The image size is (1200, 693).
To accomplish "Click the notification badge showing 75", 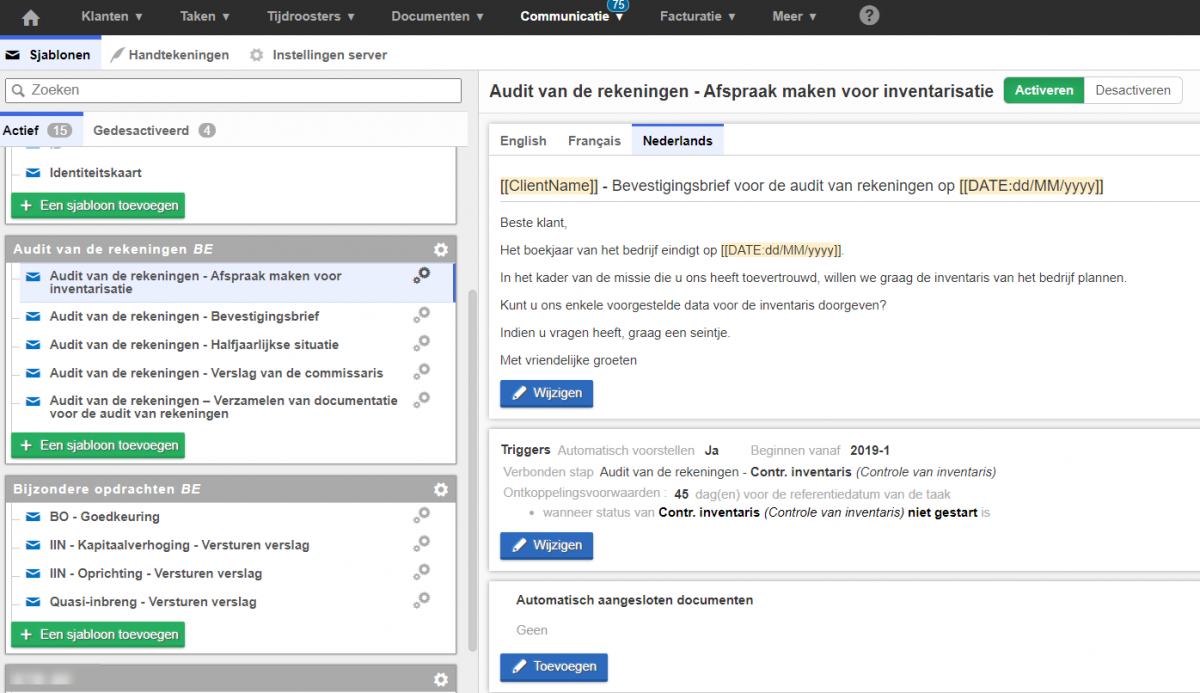I will tap(618, 5).
